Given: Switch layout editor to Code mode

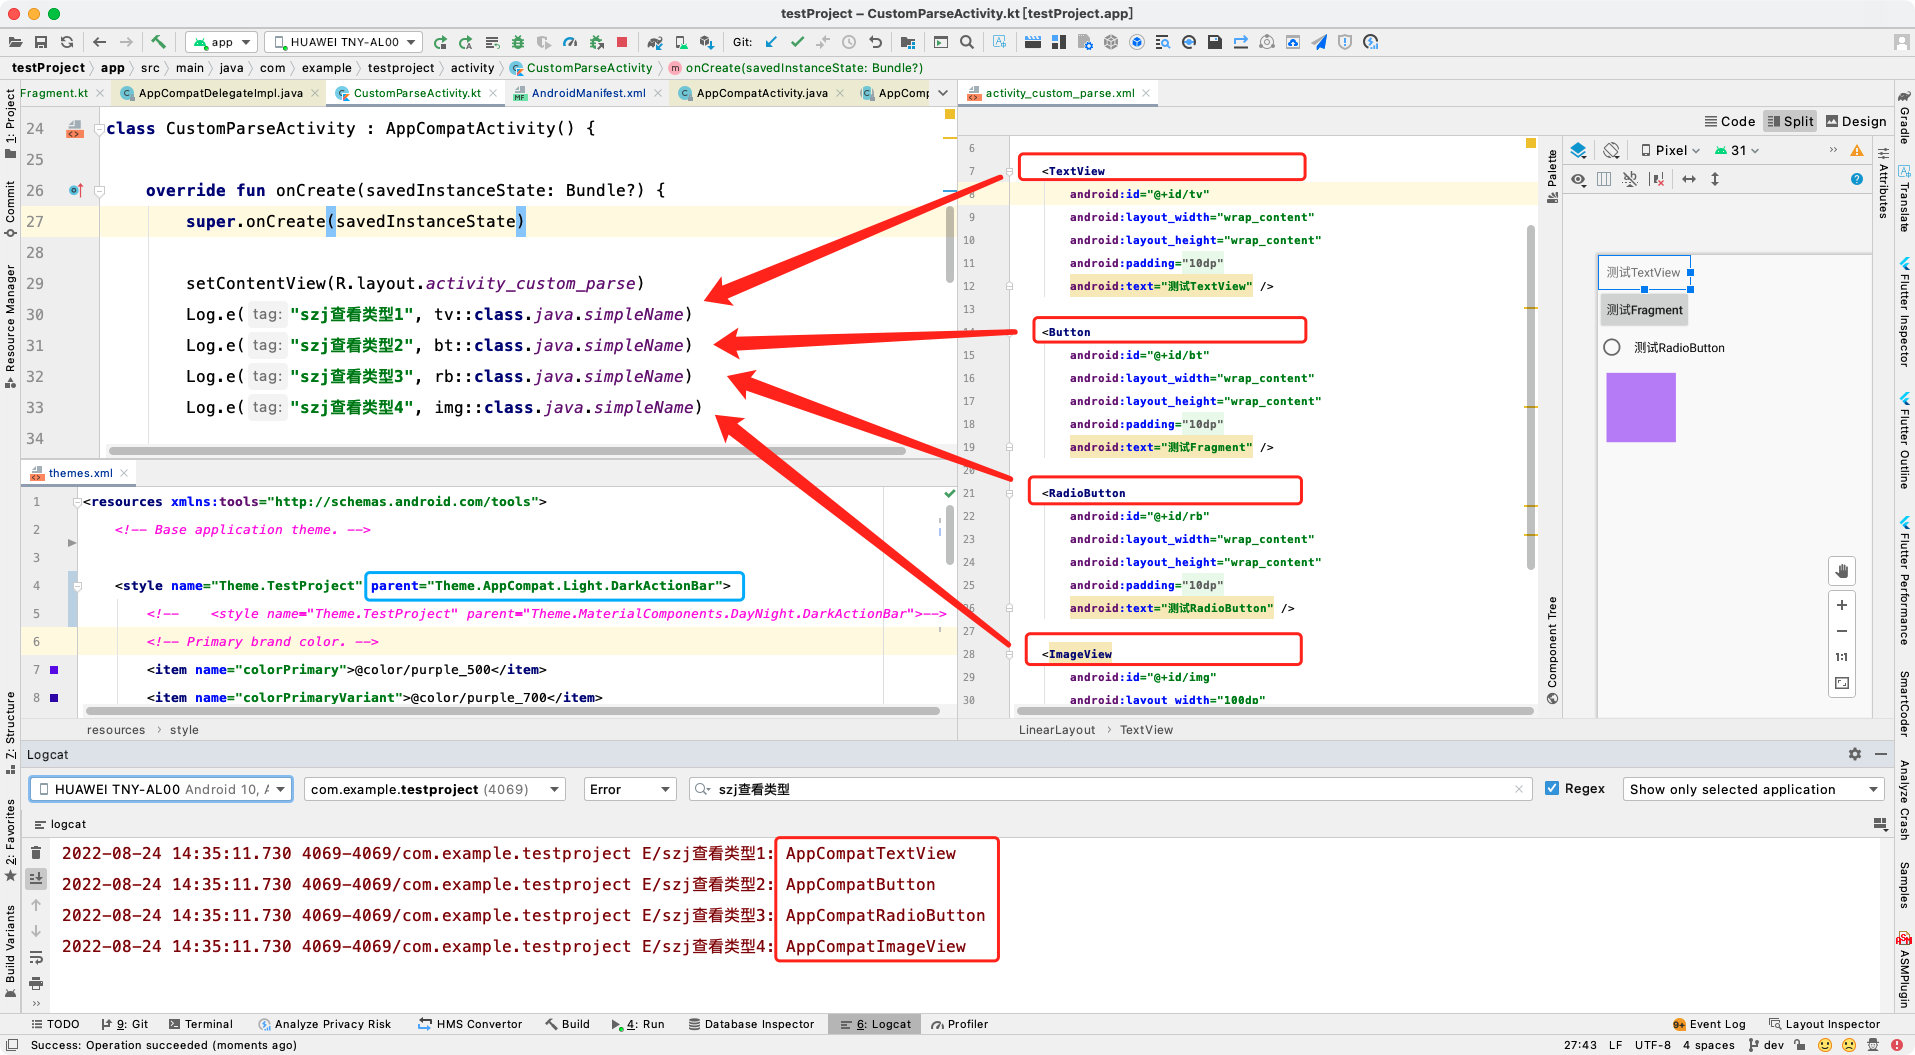Looking at the screenshot, I should 1730,121.
